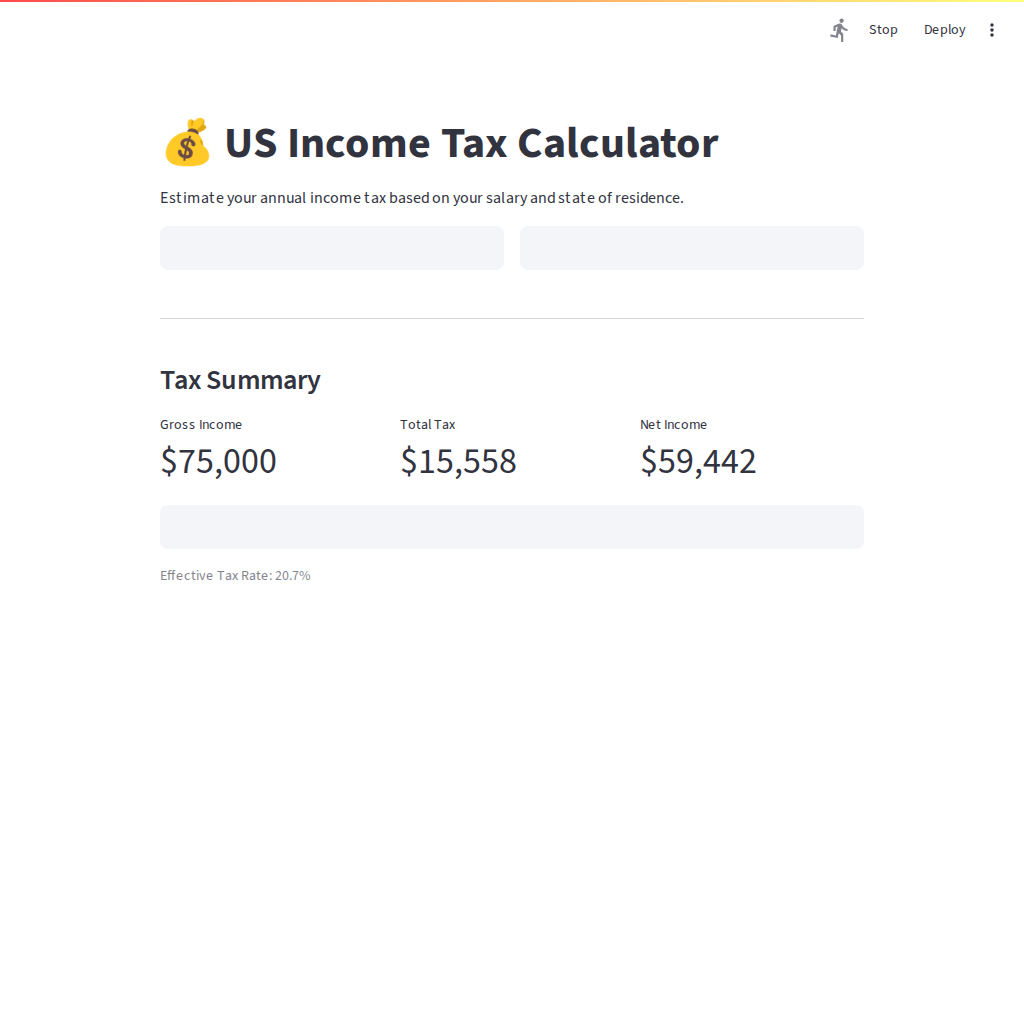
Task: Open the three-dot main menu
Action: click(992, 30)
